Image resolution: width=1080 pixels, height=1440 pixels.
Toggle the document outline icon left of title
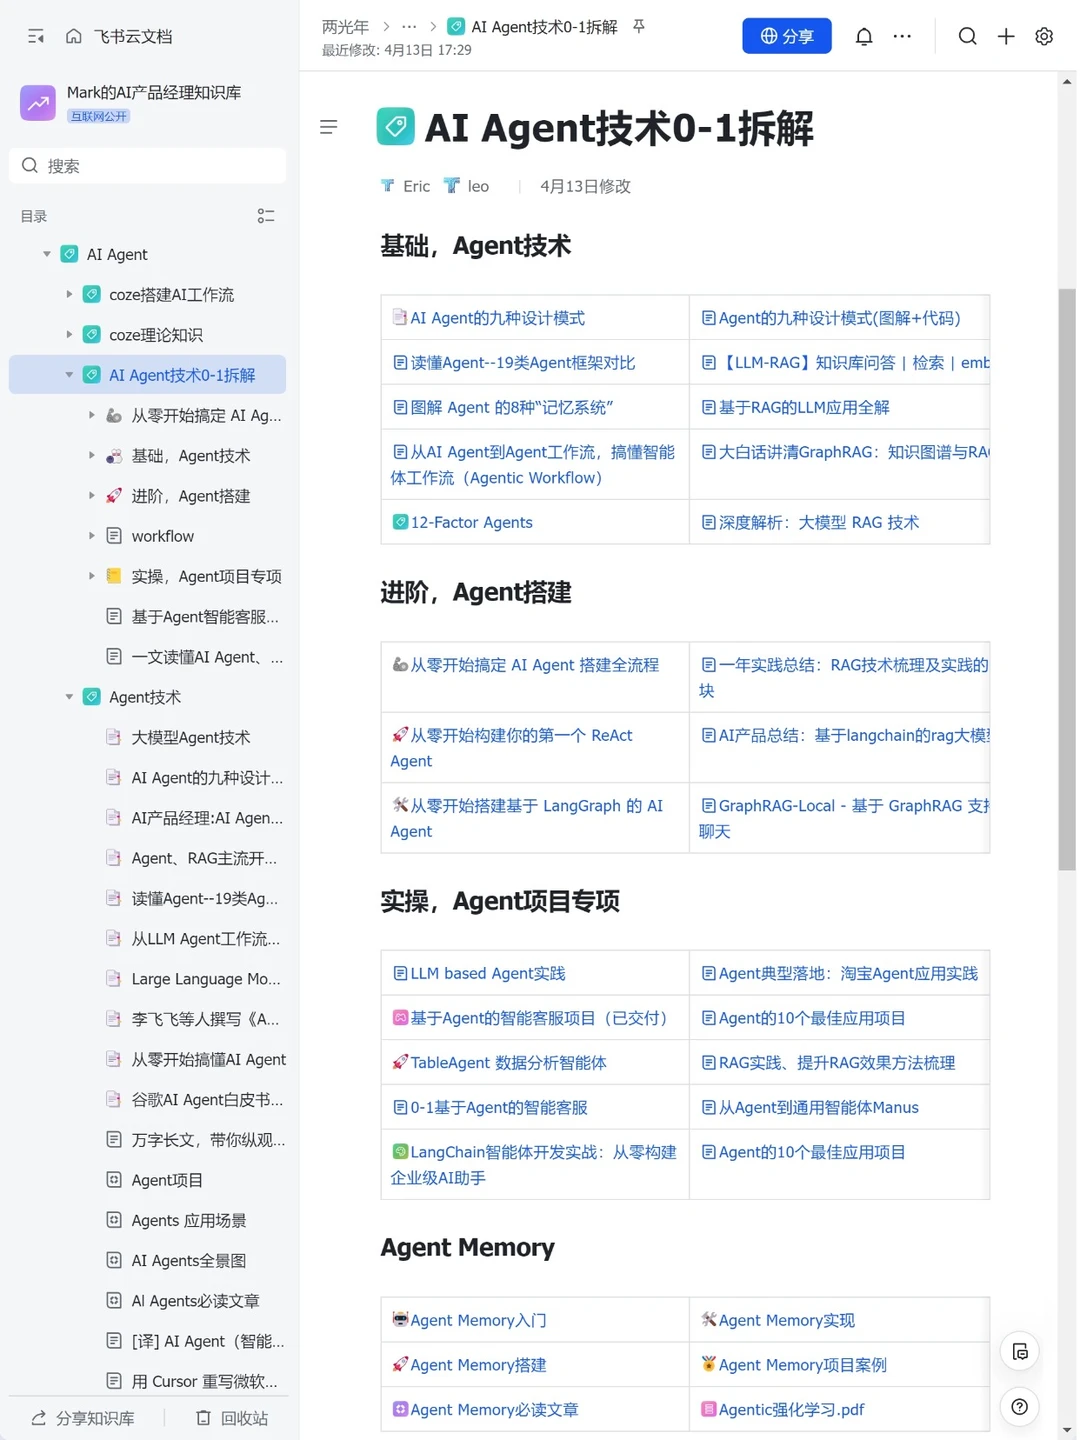point(328,127)
